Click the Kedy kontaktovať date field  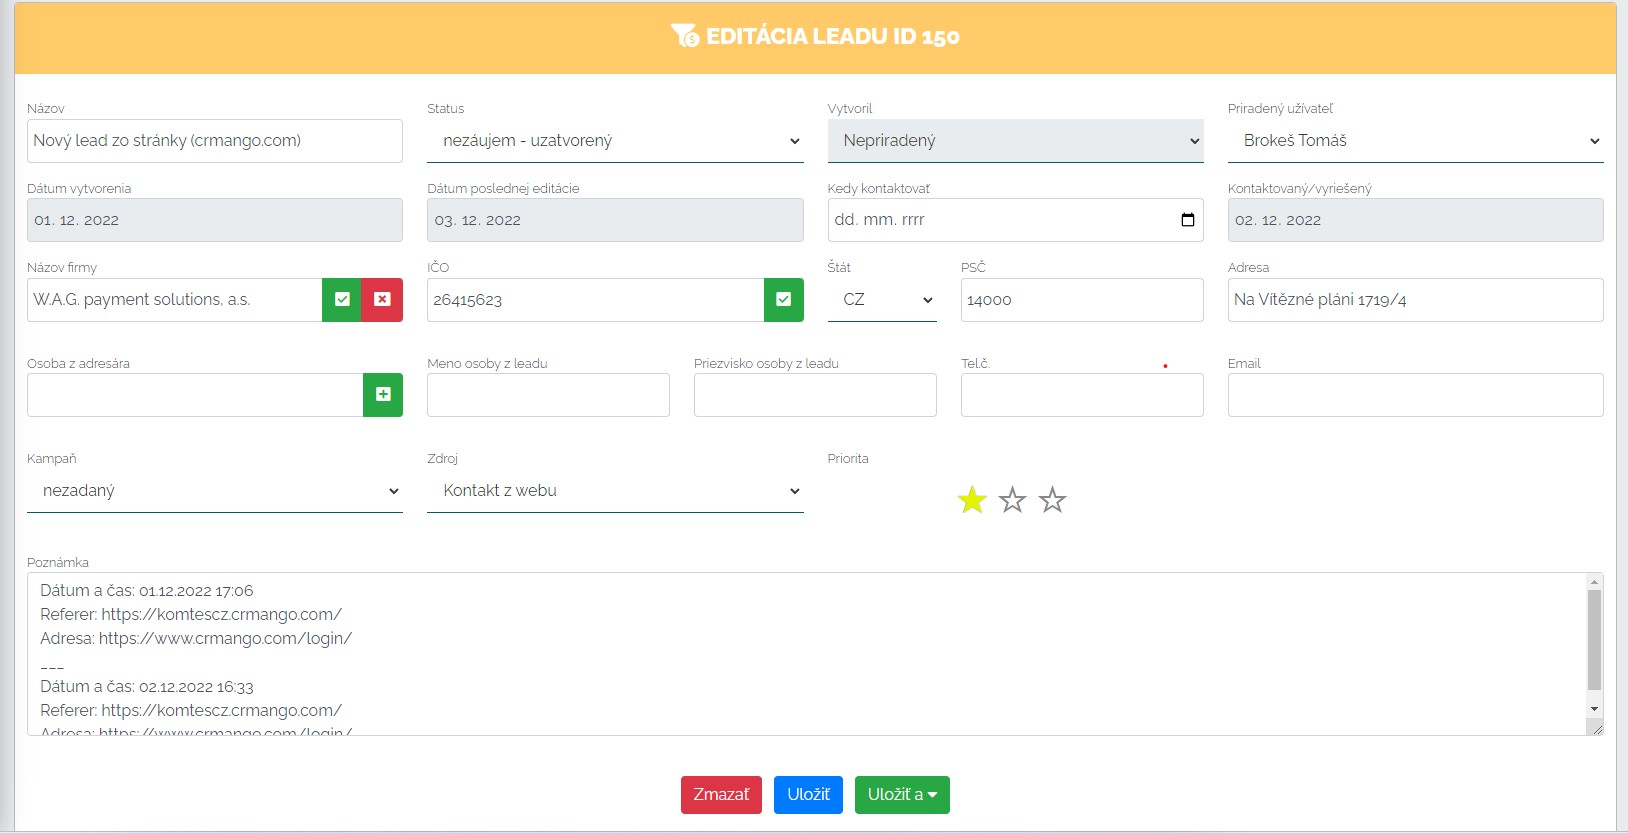(1015, 220)
